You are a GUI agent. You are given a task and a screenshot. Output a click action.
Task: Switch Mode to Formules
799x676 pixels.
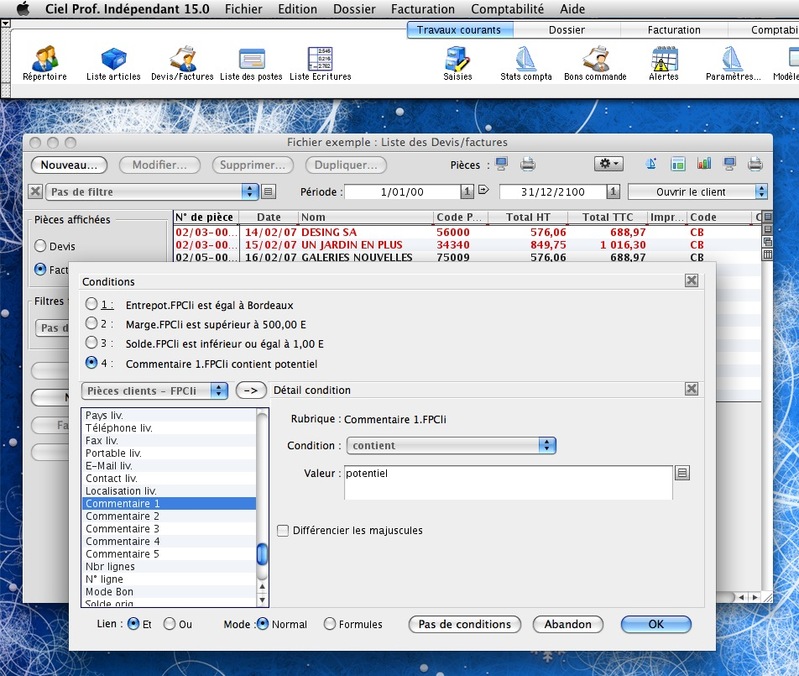pyautogui.click(x=330, y=624)
